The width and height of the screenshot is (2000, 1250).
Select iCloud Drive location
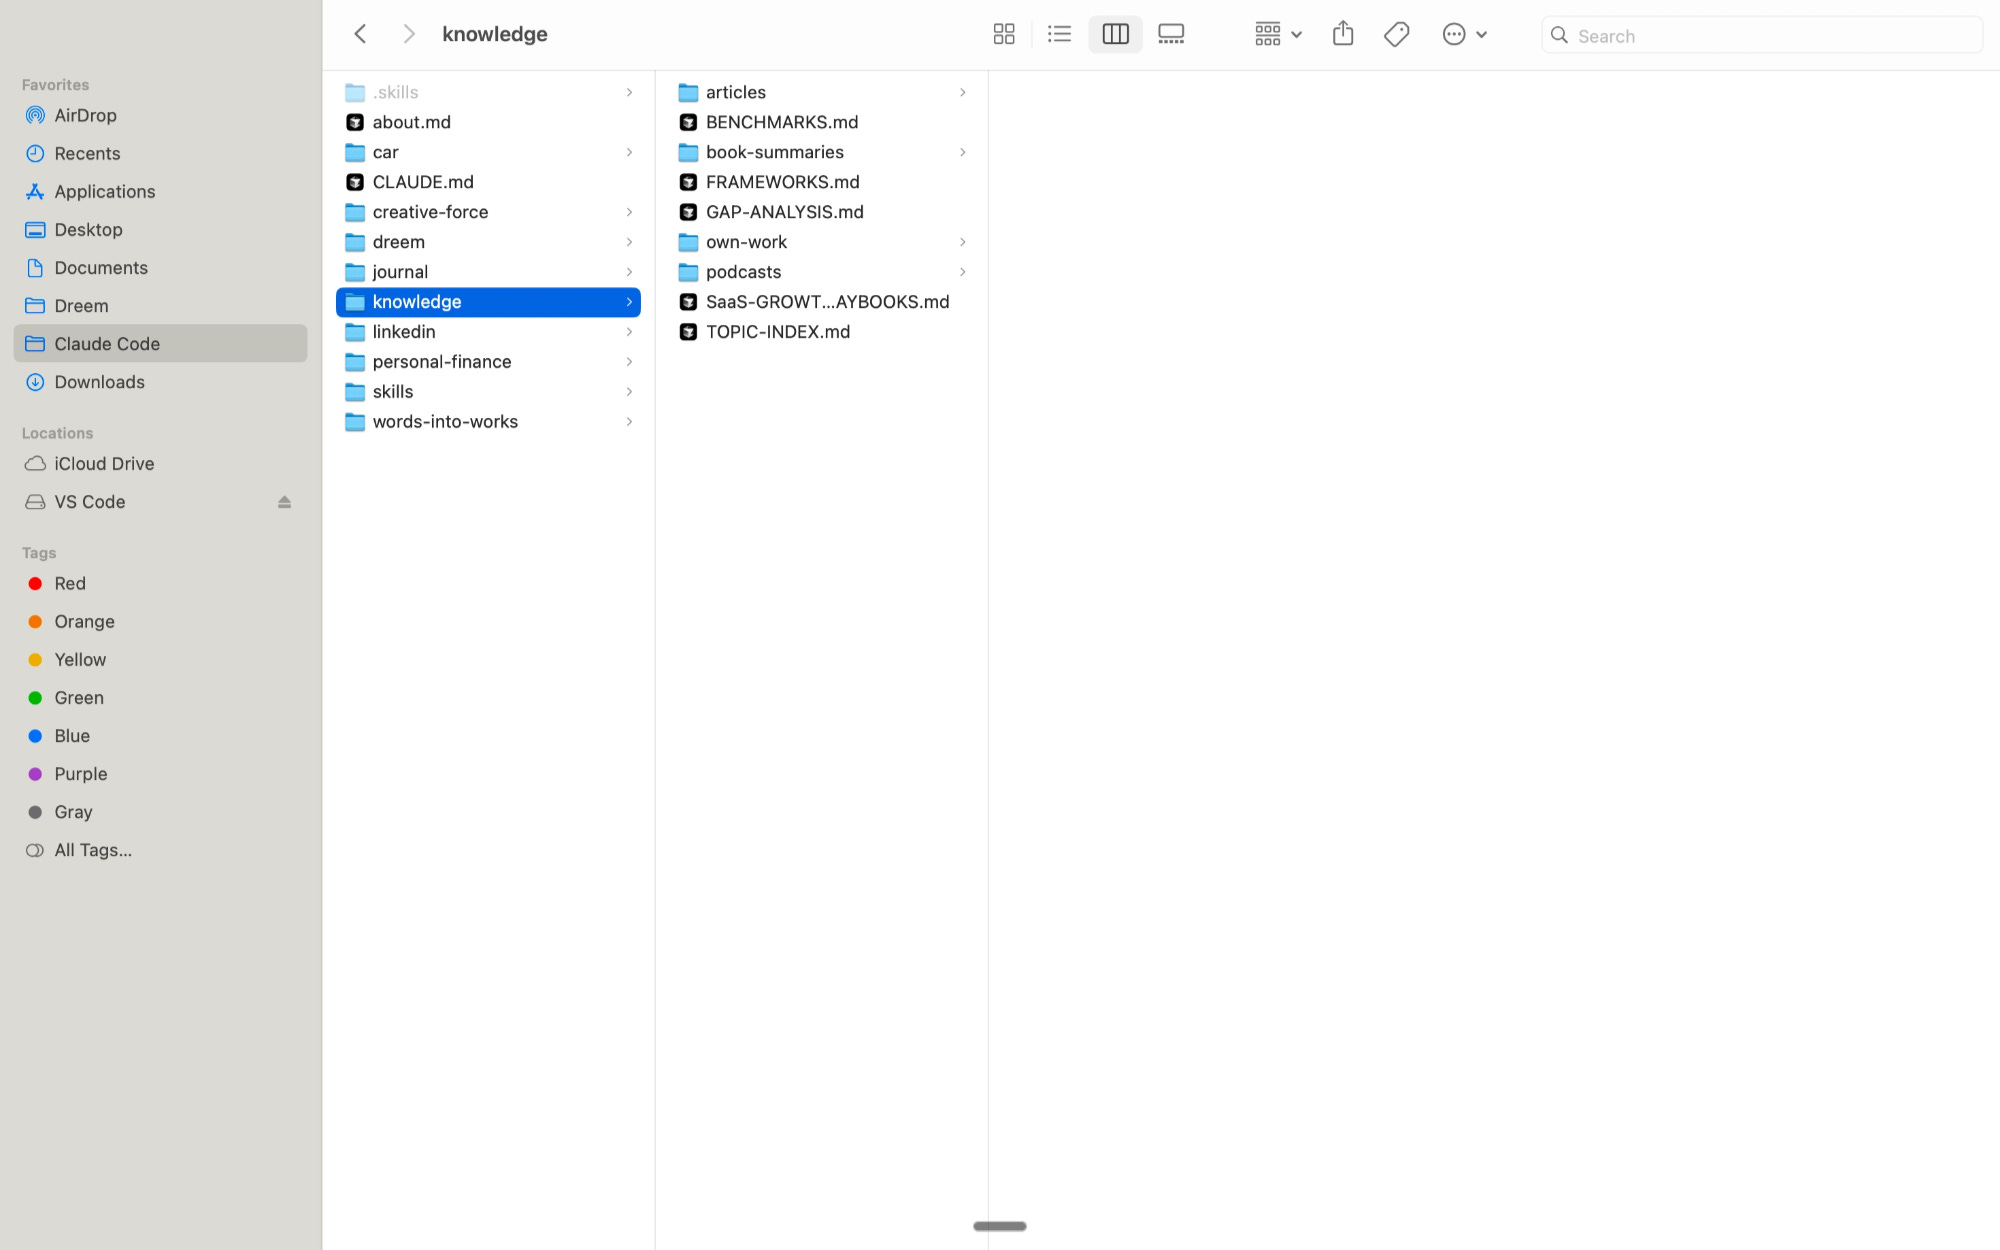[104, 464]
